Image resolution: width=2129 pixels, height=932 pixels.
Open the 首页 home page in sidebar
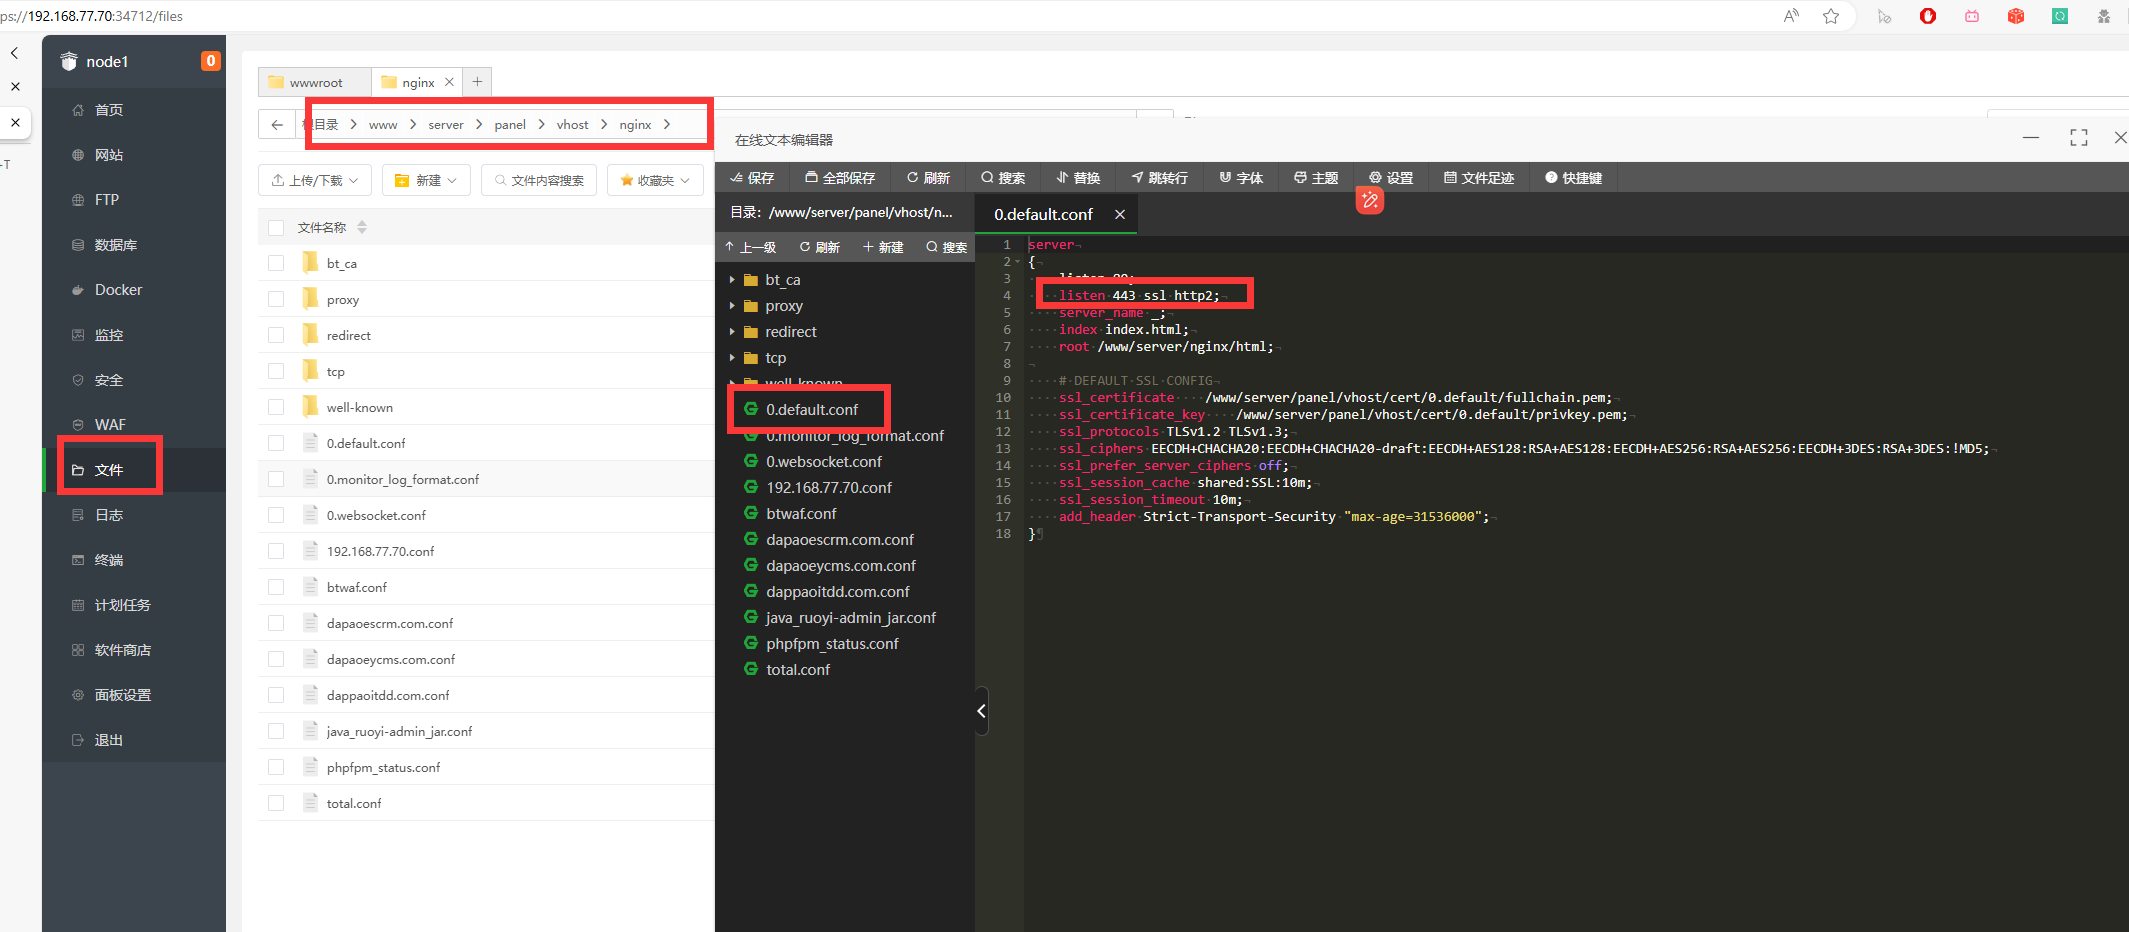tap(108, 110)
